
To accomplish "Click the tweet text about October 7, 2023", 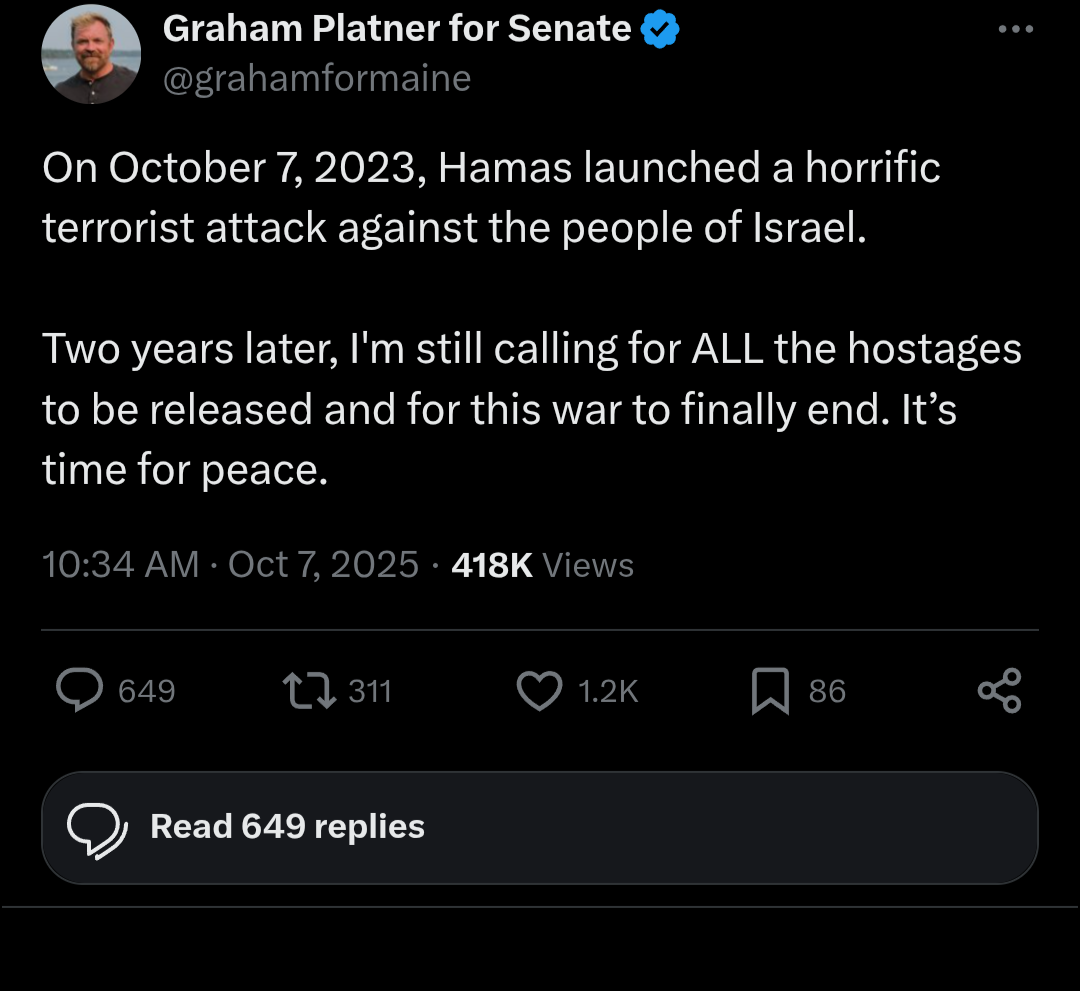I will click(490, 198).
